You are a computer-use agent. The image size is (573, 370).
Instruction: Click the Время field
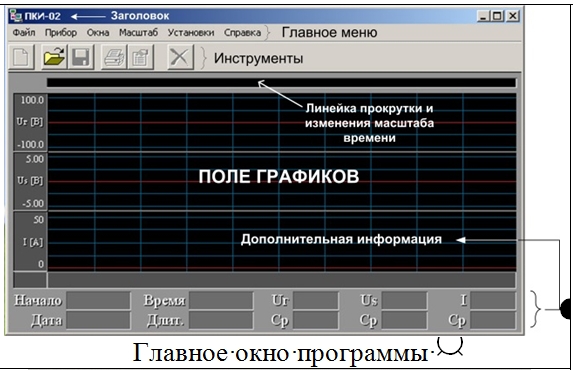[x=221, y=301]
